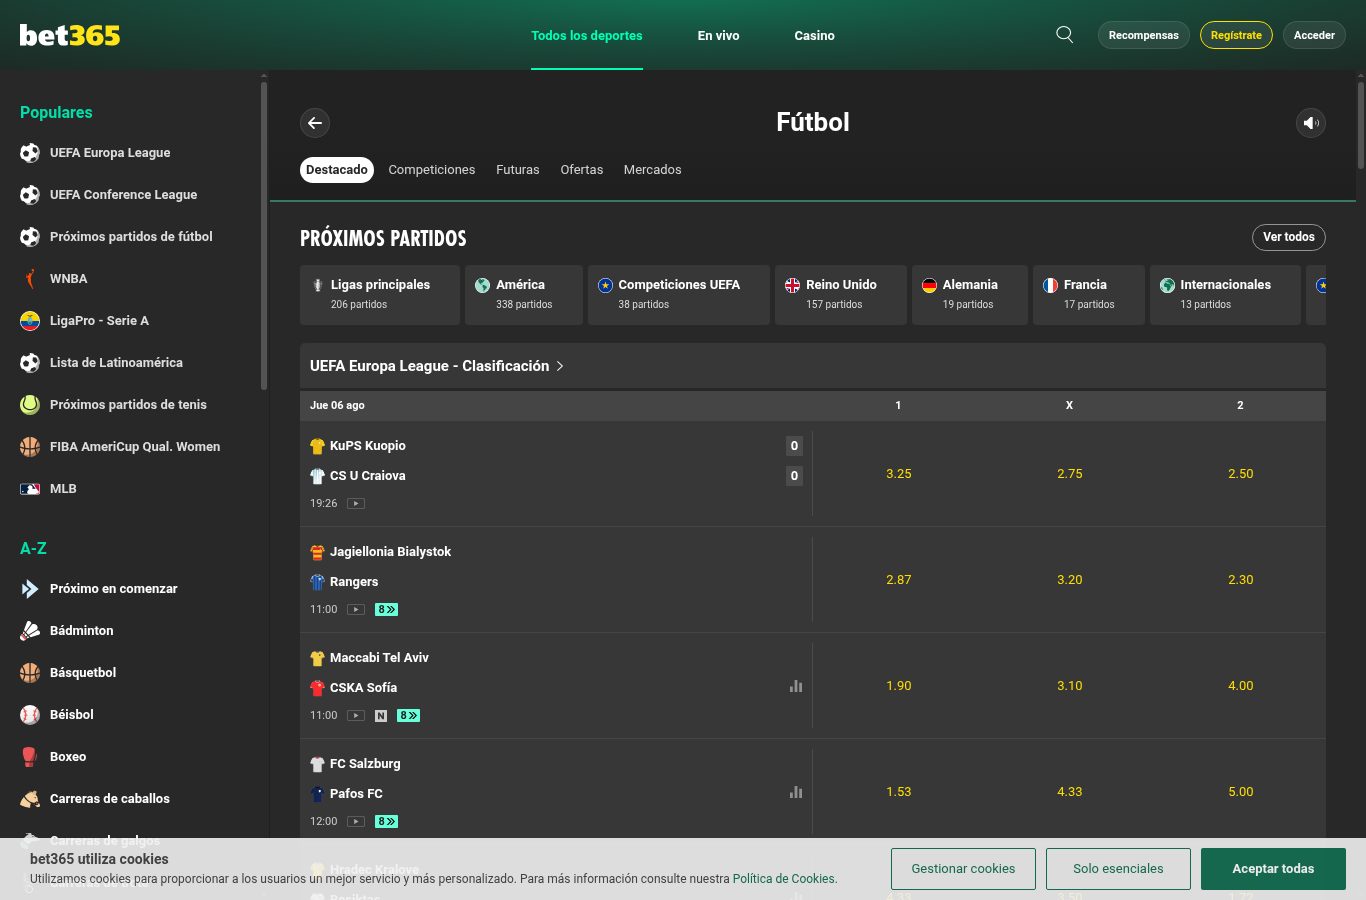Click the bet365 logo

click(x=70, y=35)
